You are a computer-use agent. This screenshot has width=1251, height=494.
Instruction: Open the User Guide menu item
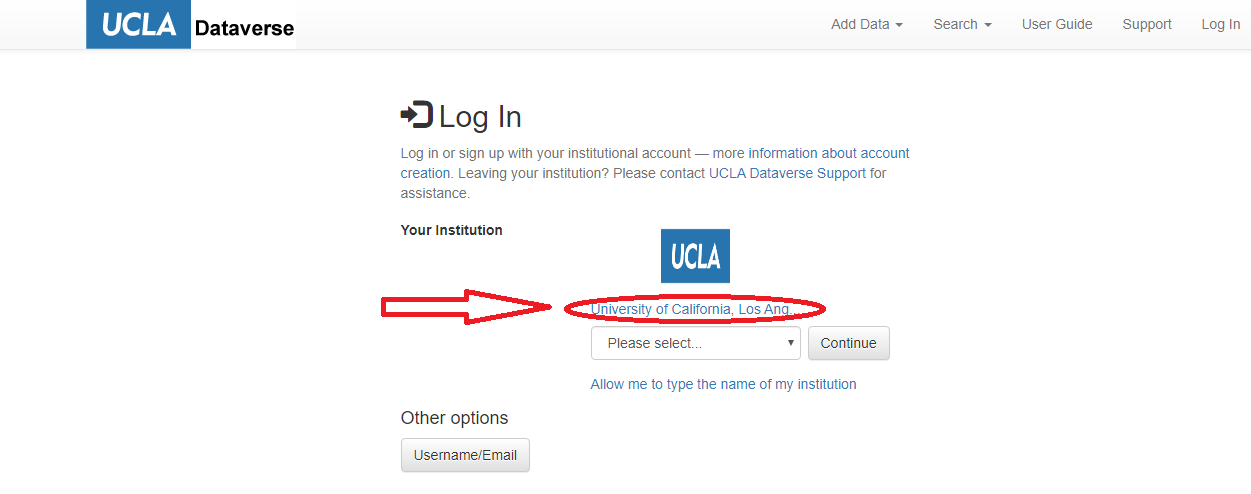pyautogui.click(x=1057, y=24)
